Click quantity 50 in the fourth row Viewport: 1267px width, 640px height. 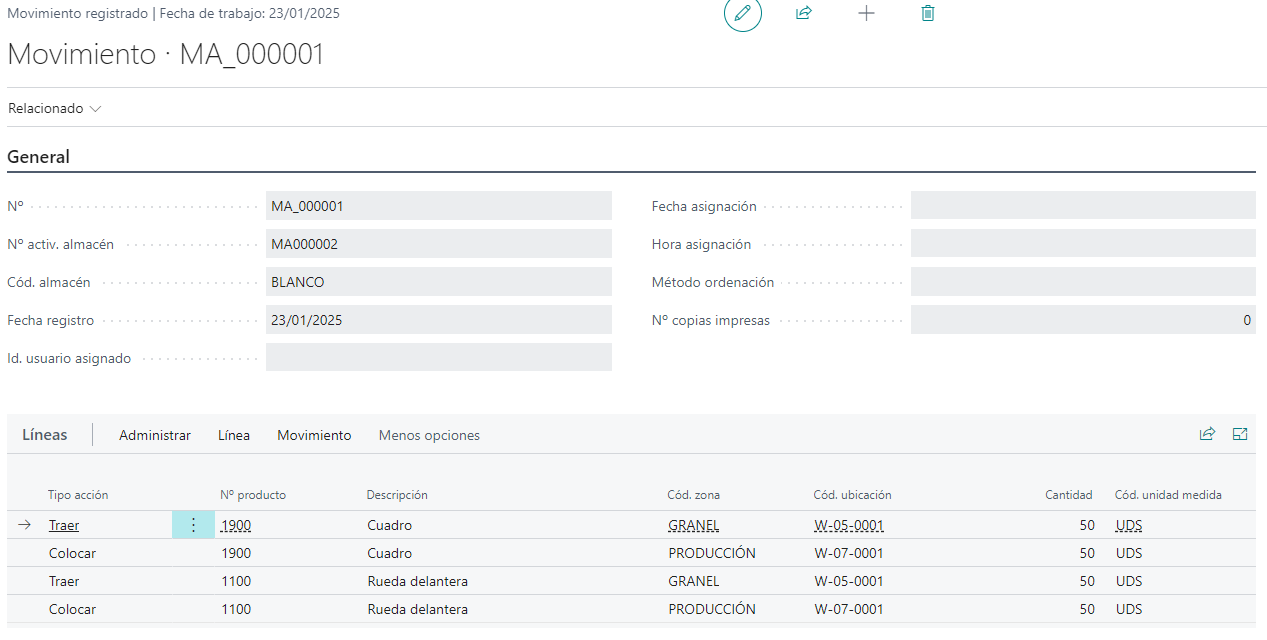tap(1087, 609)
